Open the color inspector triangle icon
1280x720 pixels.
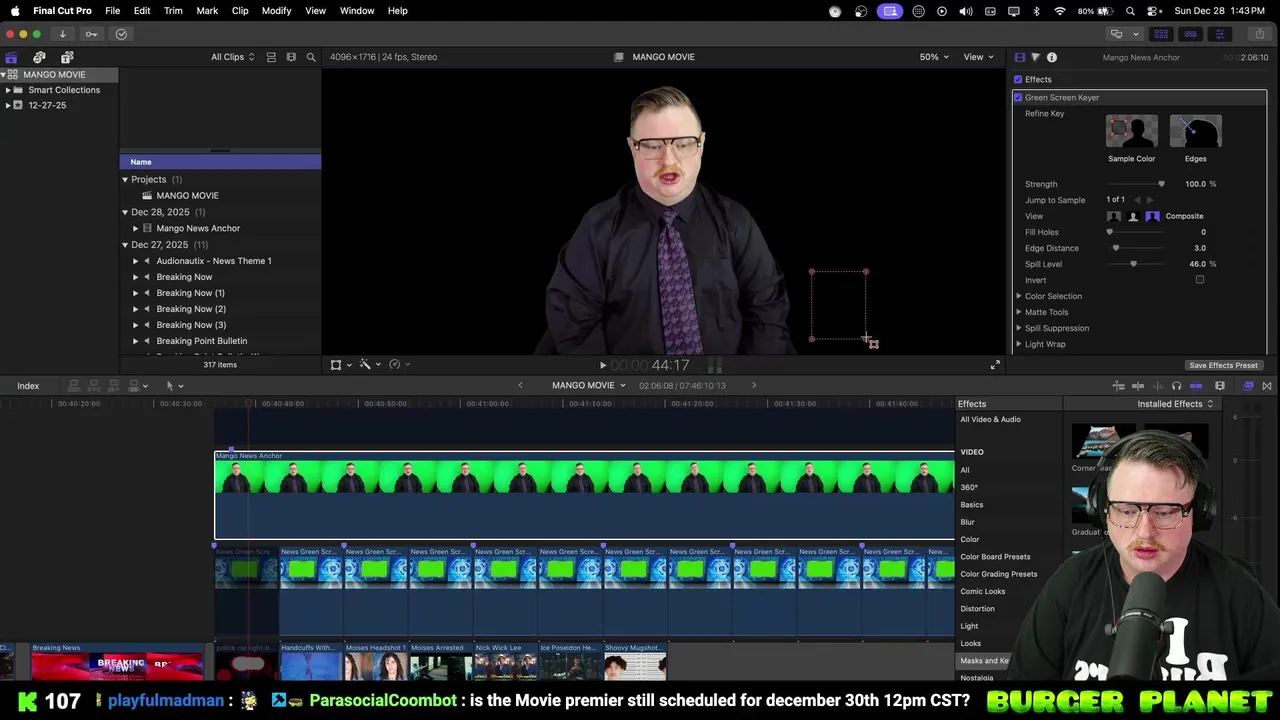pyautogui.click(x=1035, y=57)
